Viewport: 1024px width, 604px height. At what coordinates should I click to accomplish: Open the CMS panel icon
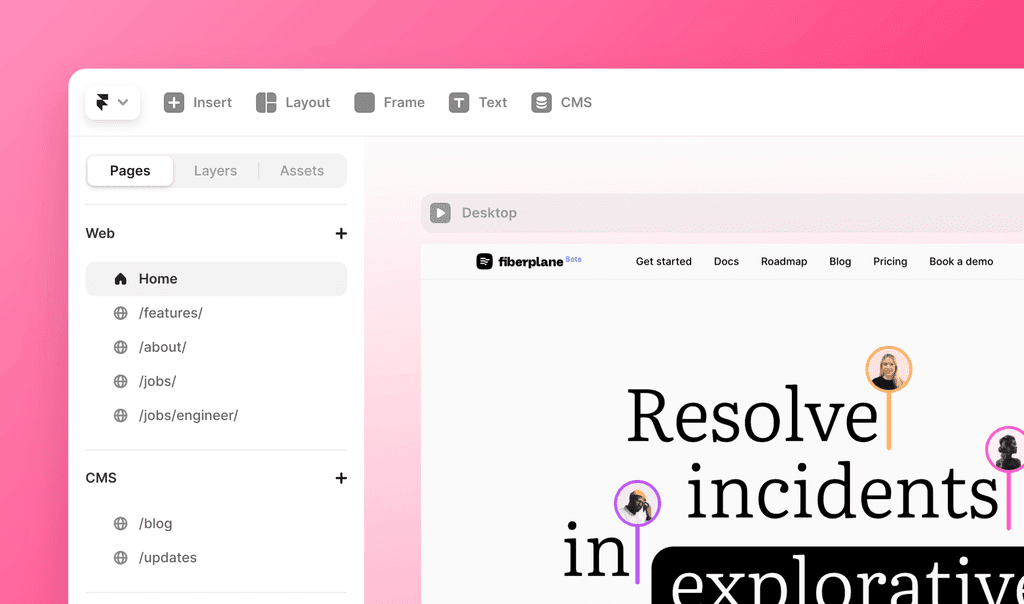pos(541,102)
